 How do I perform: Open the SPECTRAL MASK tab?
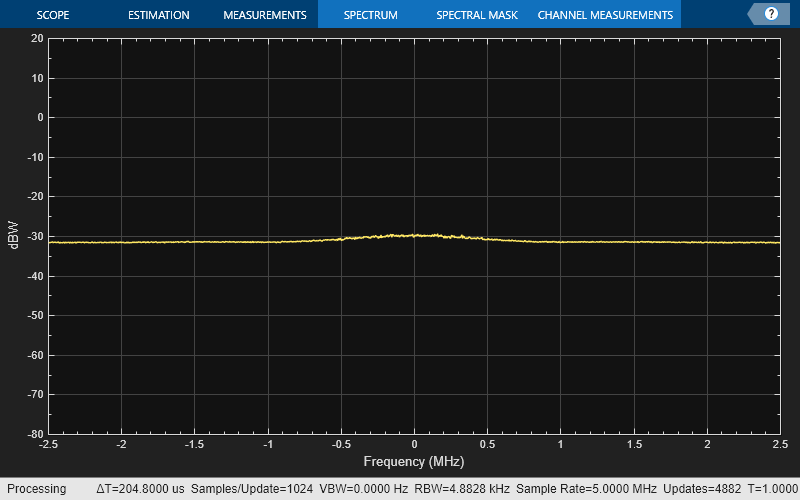(477, 15)
